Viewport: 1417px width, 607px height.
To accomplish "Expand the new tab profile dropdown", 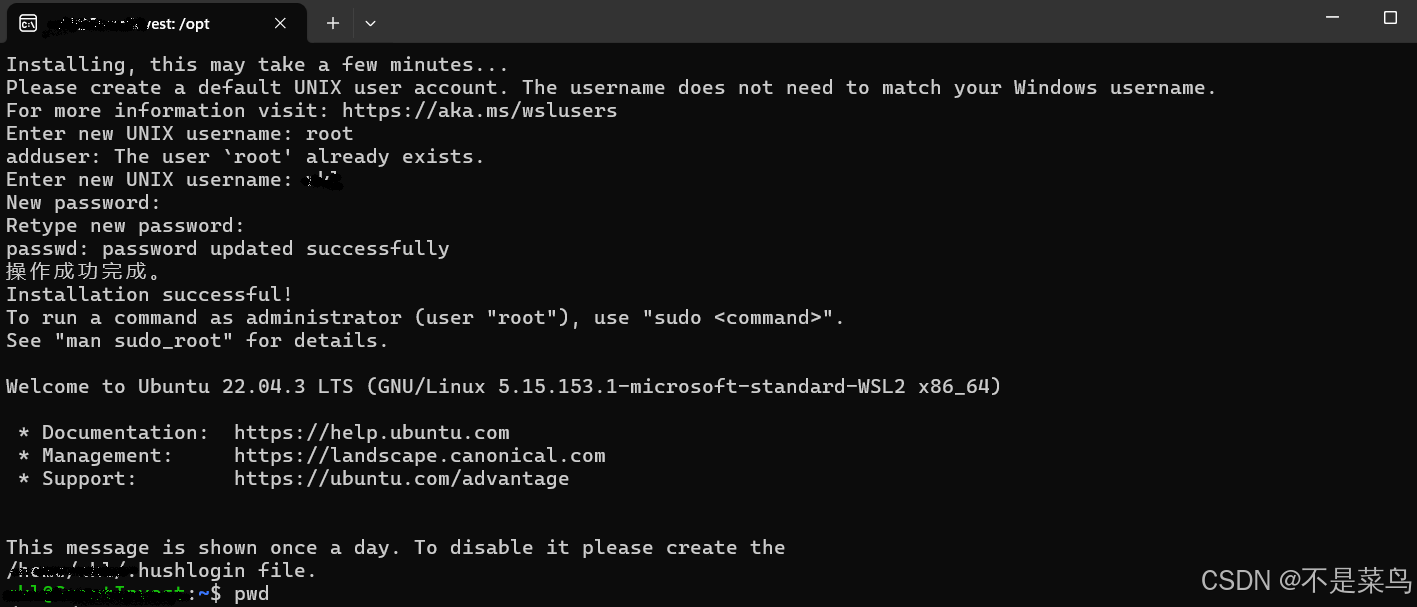I will [370, 23].
